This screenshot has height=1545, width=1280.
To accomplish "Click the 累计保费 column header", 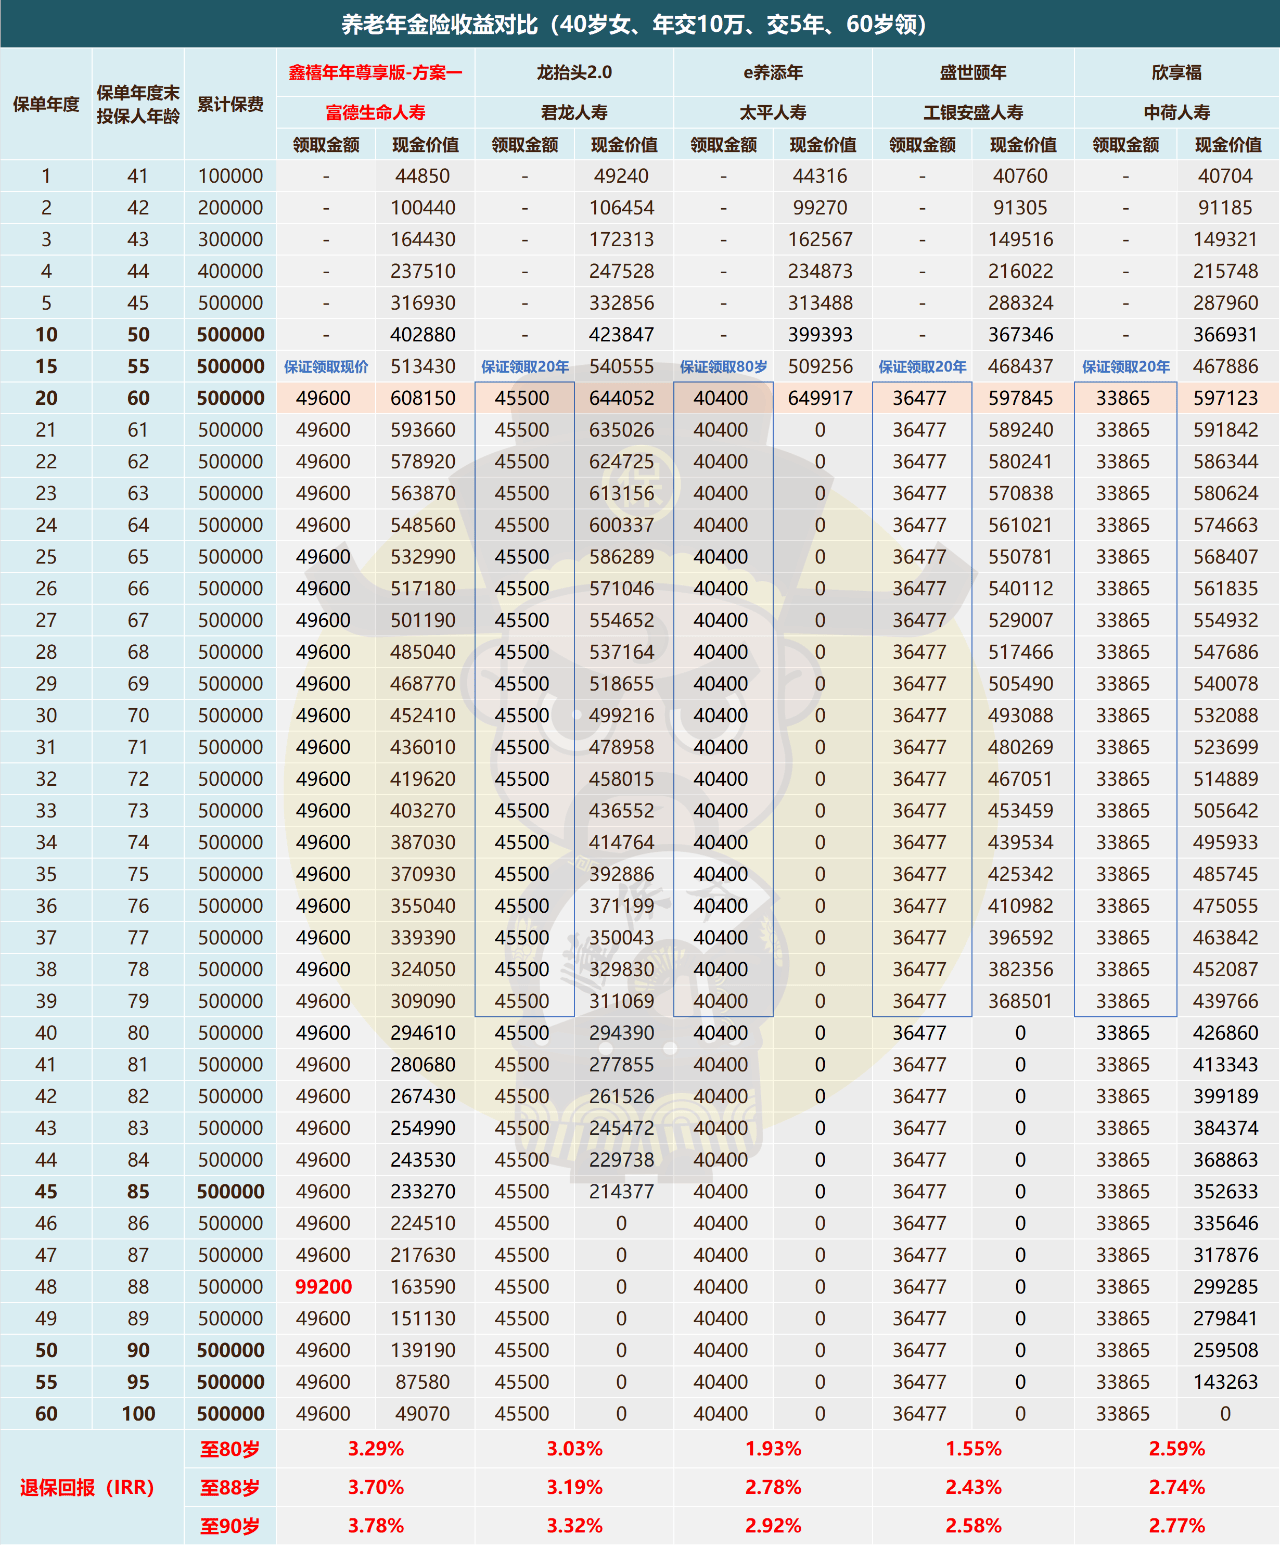I will click(x=231, y=104).
